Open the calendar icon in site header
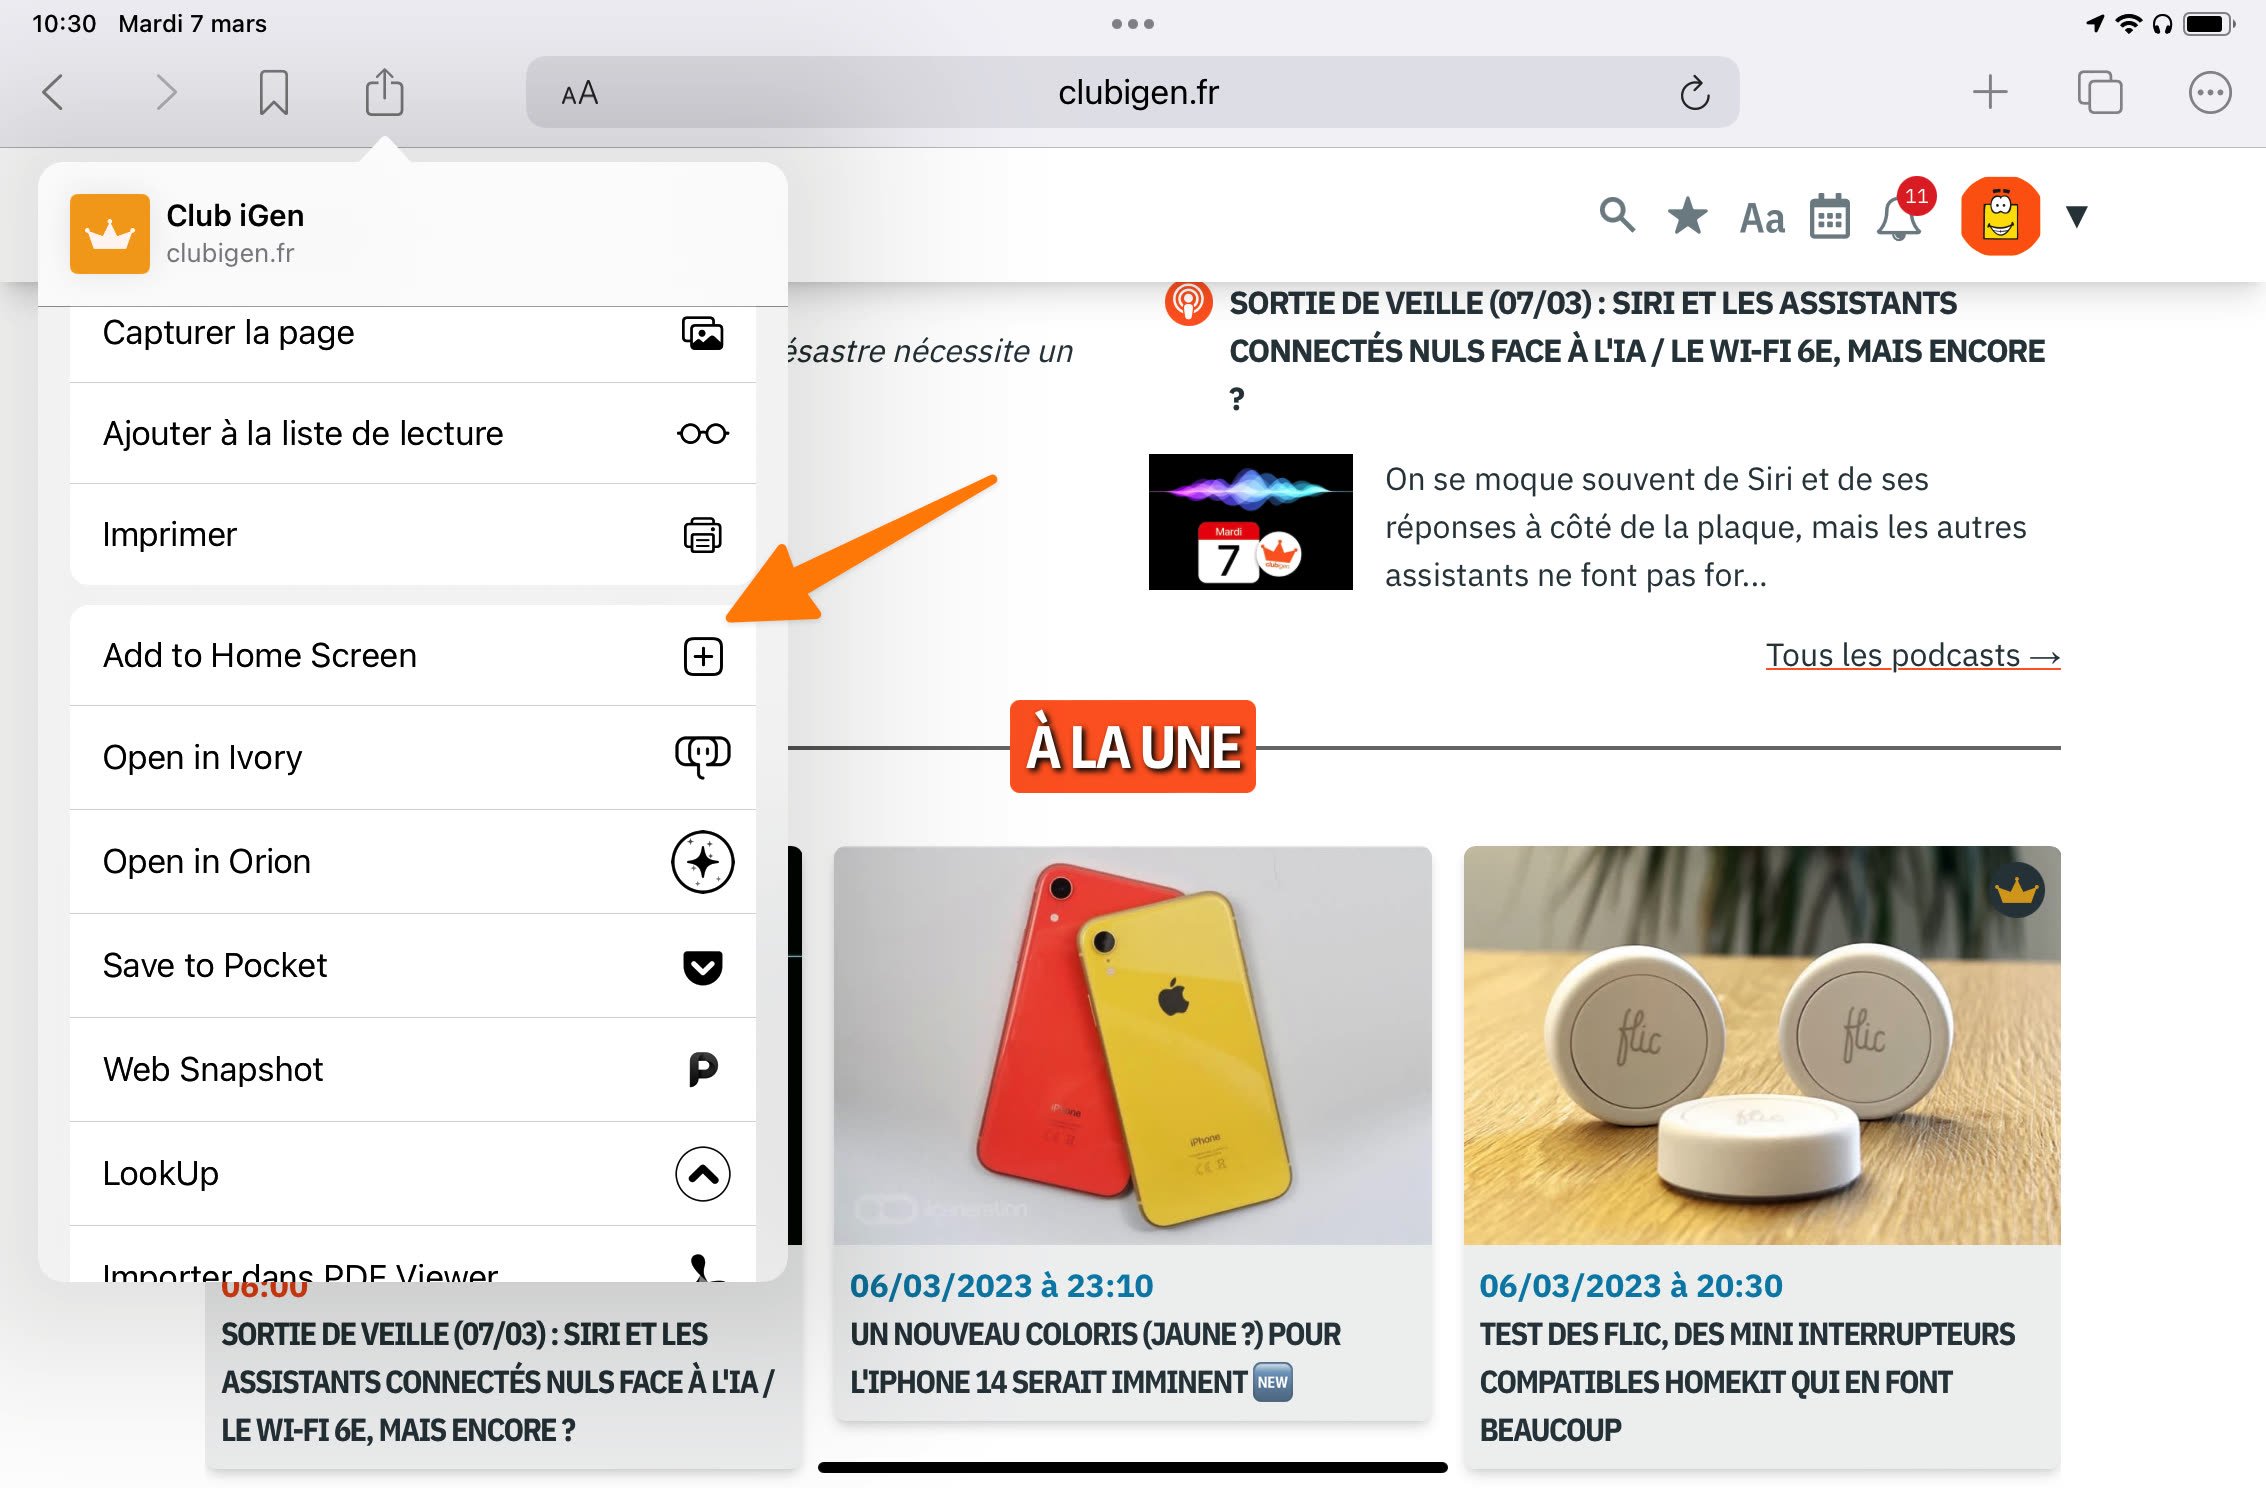Image resolution: width=2266 pixels, height=1488 pixels. click(x=1830, y=216)
